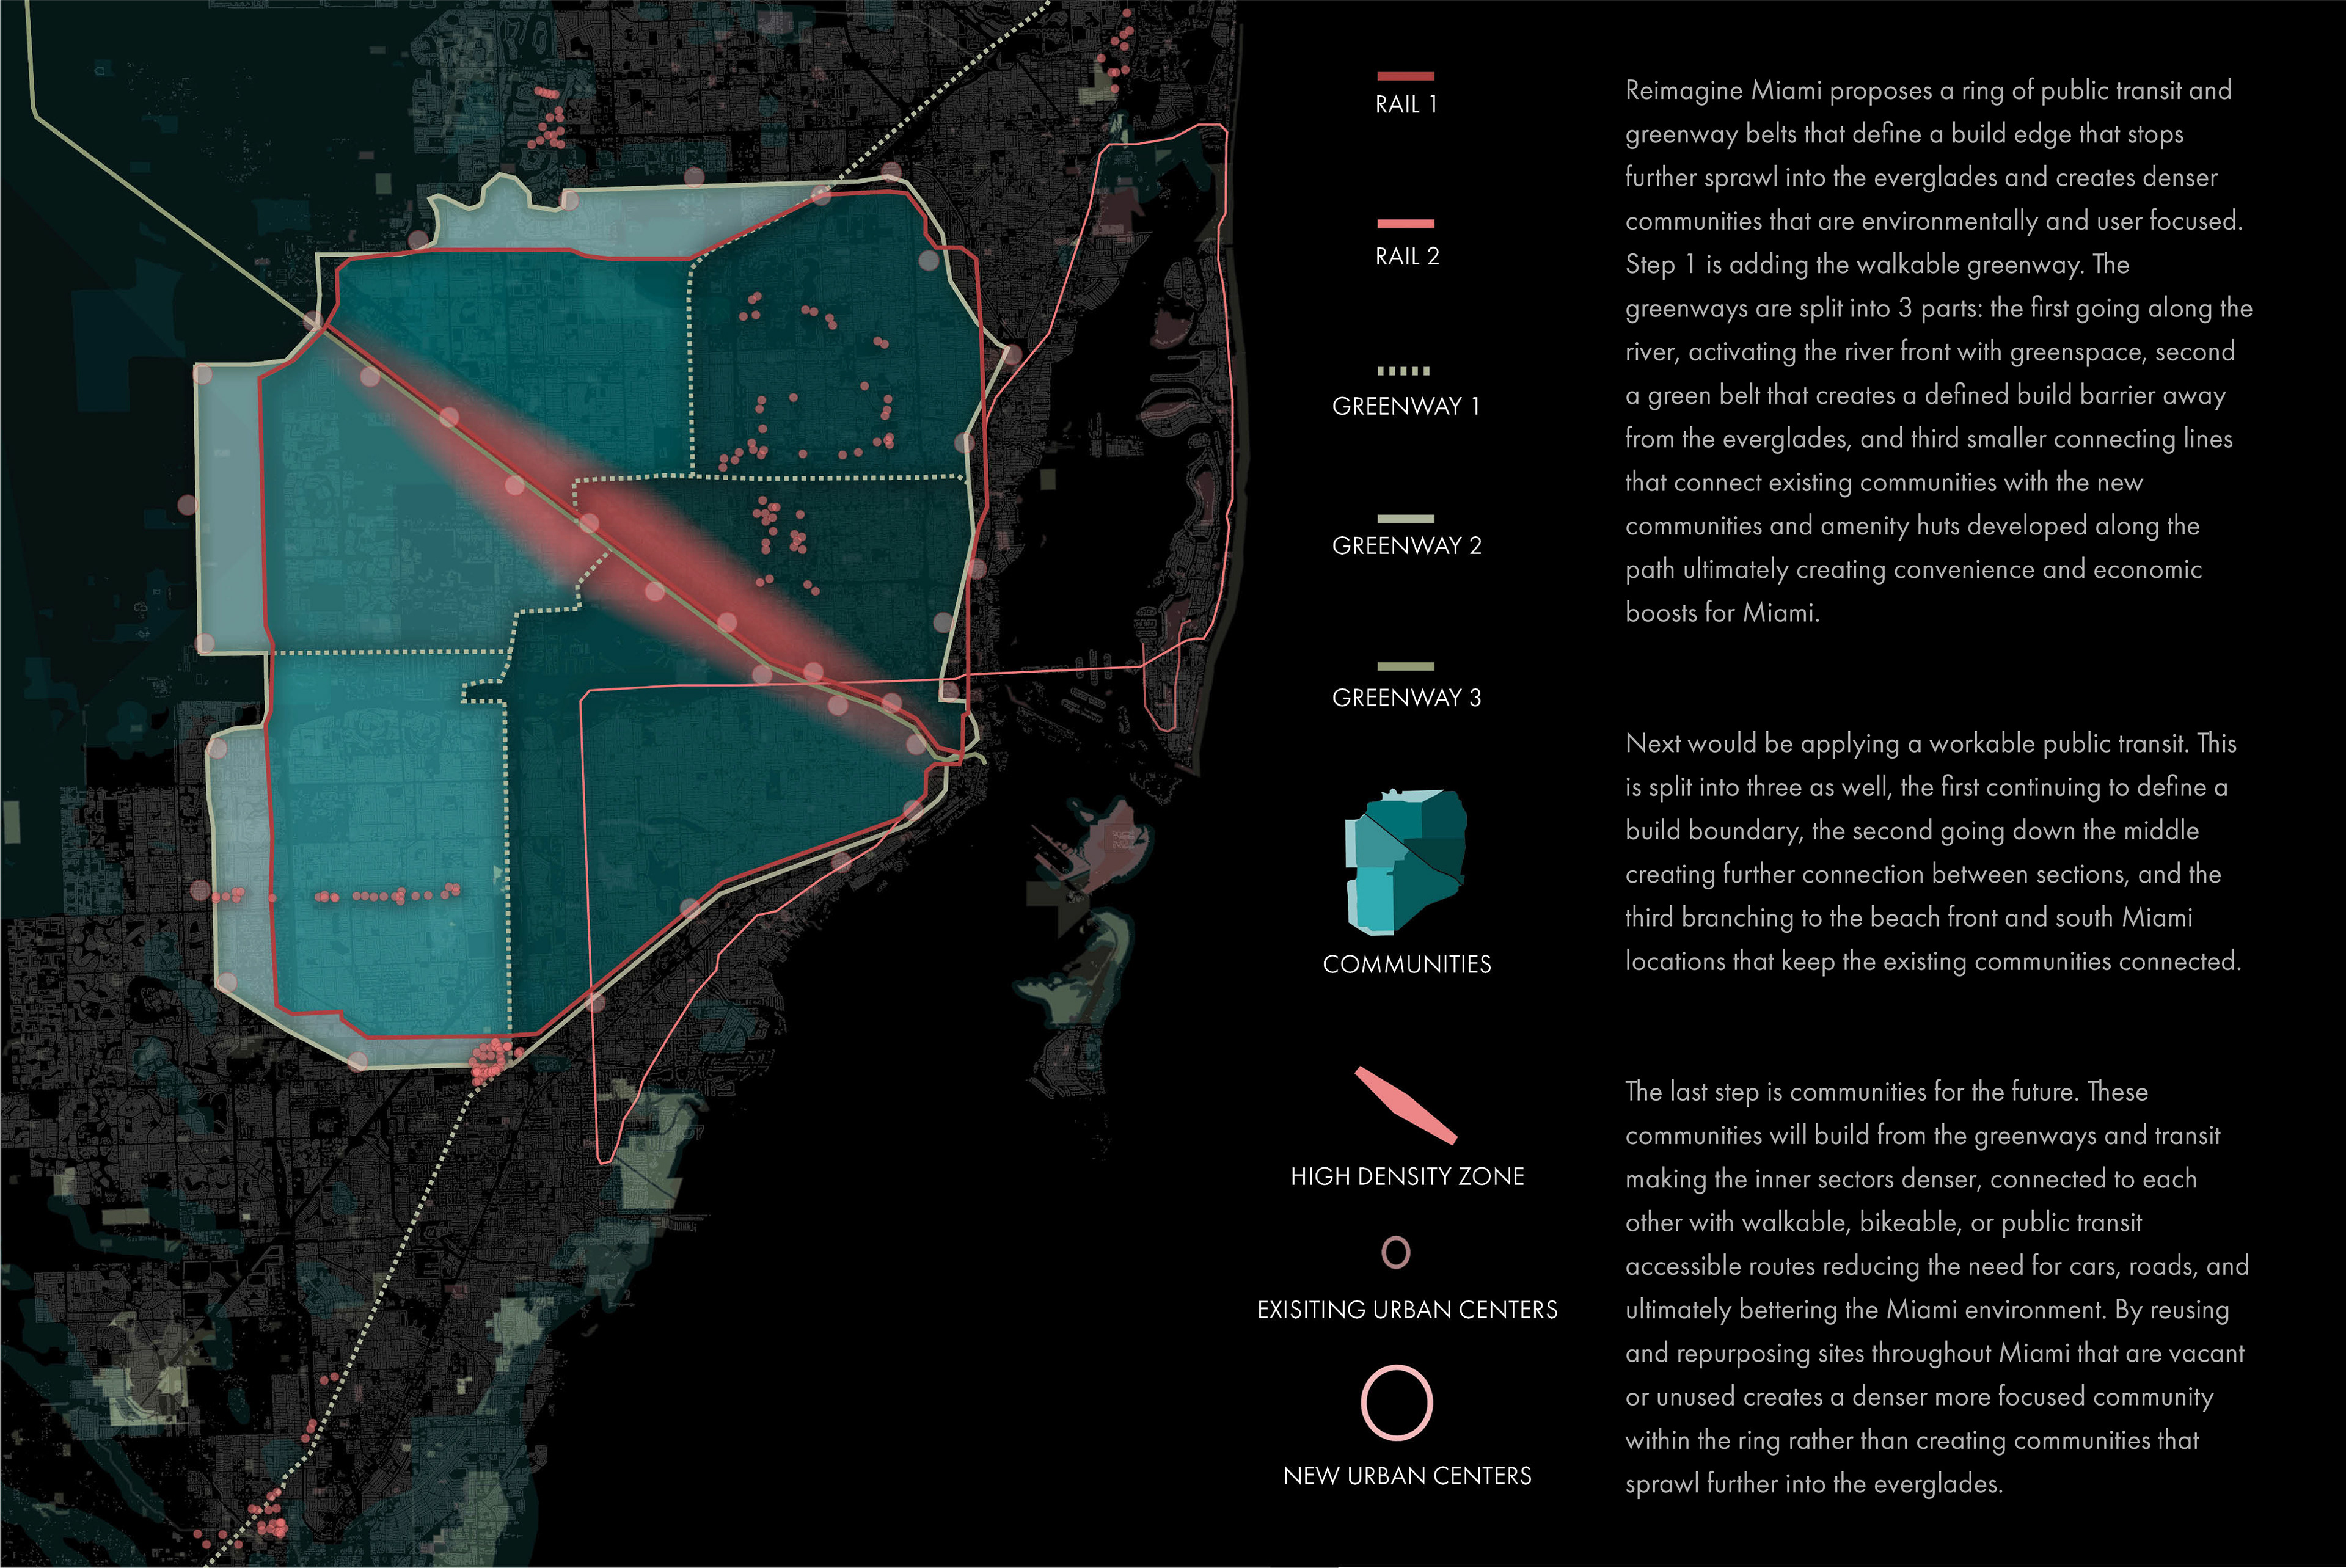Click the text line 'sprawl further into the everglades.'

coord(1813,1483)
